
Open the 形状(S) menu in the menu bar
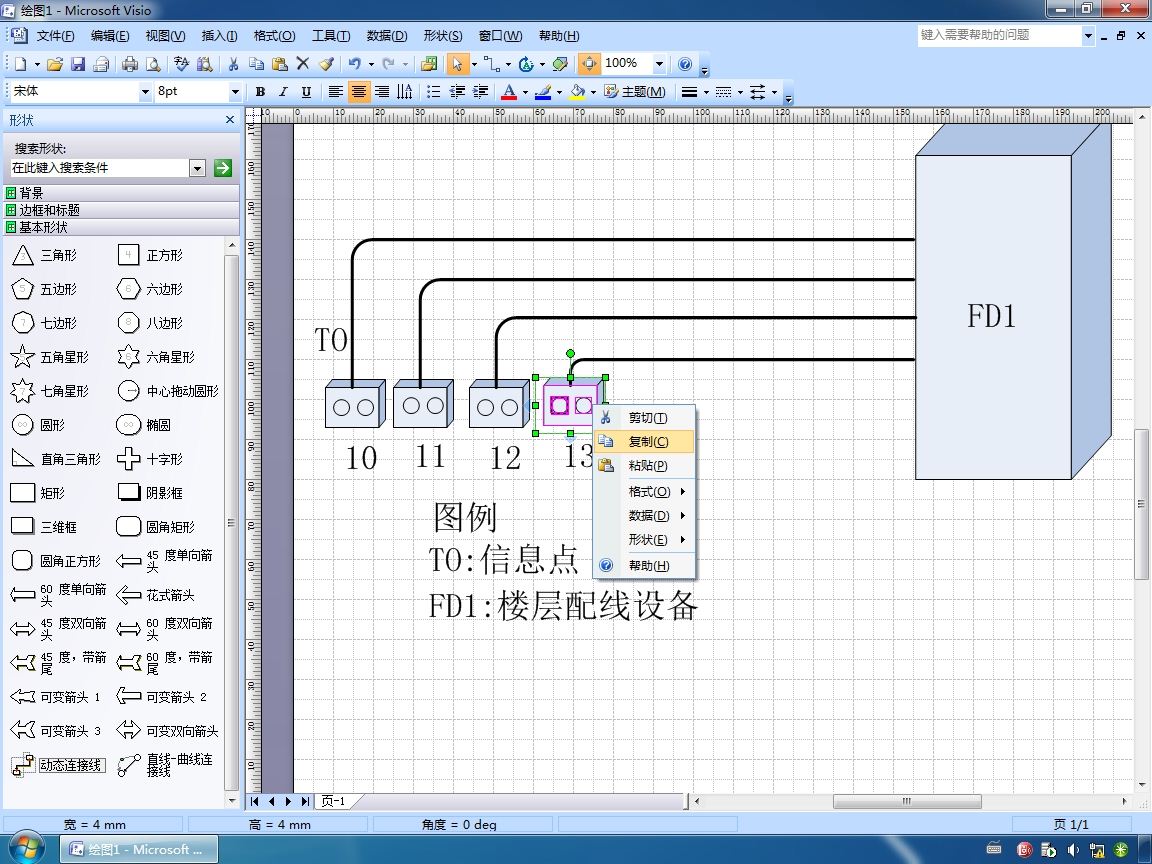tap(443, 35)
